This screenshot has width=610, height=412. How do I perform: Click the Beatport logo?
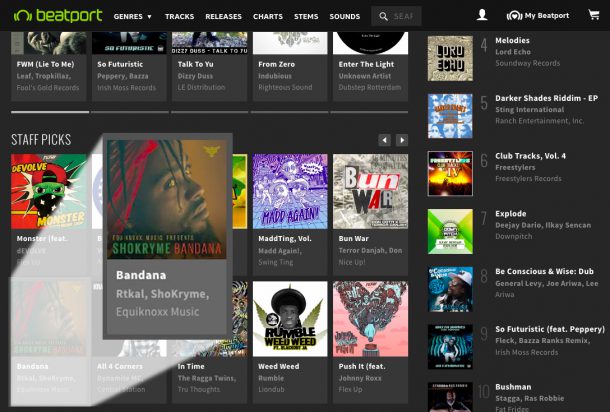pos(58,16)
